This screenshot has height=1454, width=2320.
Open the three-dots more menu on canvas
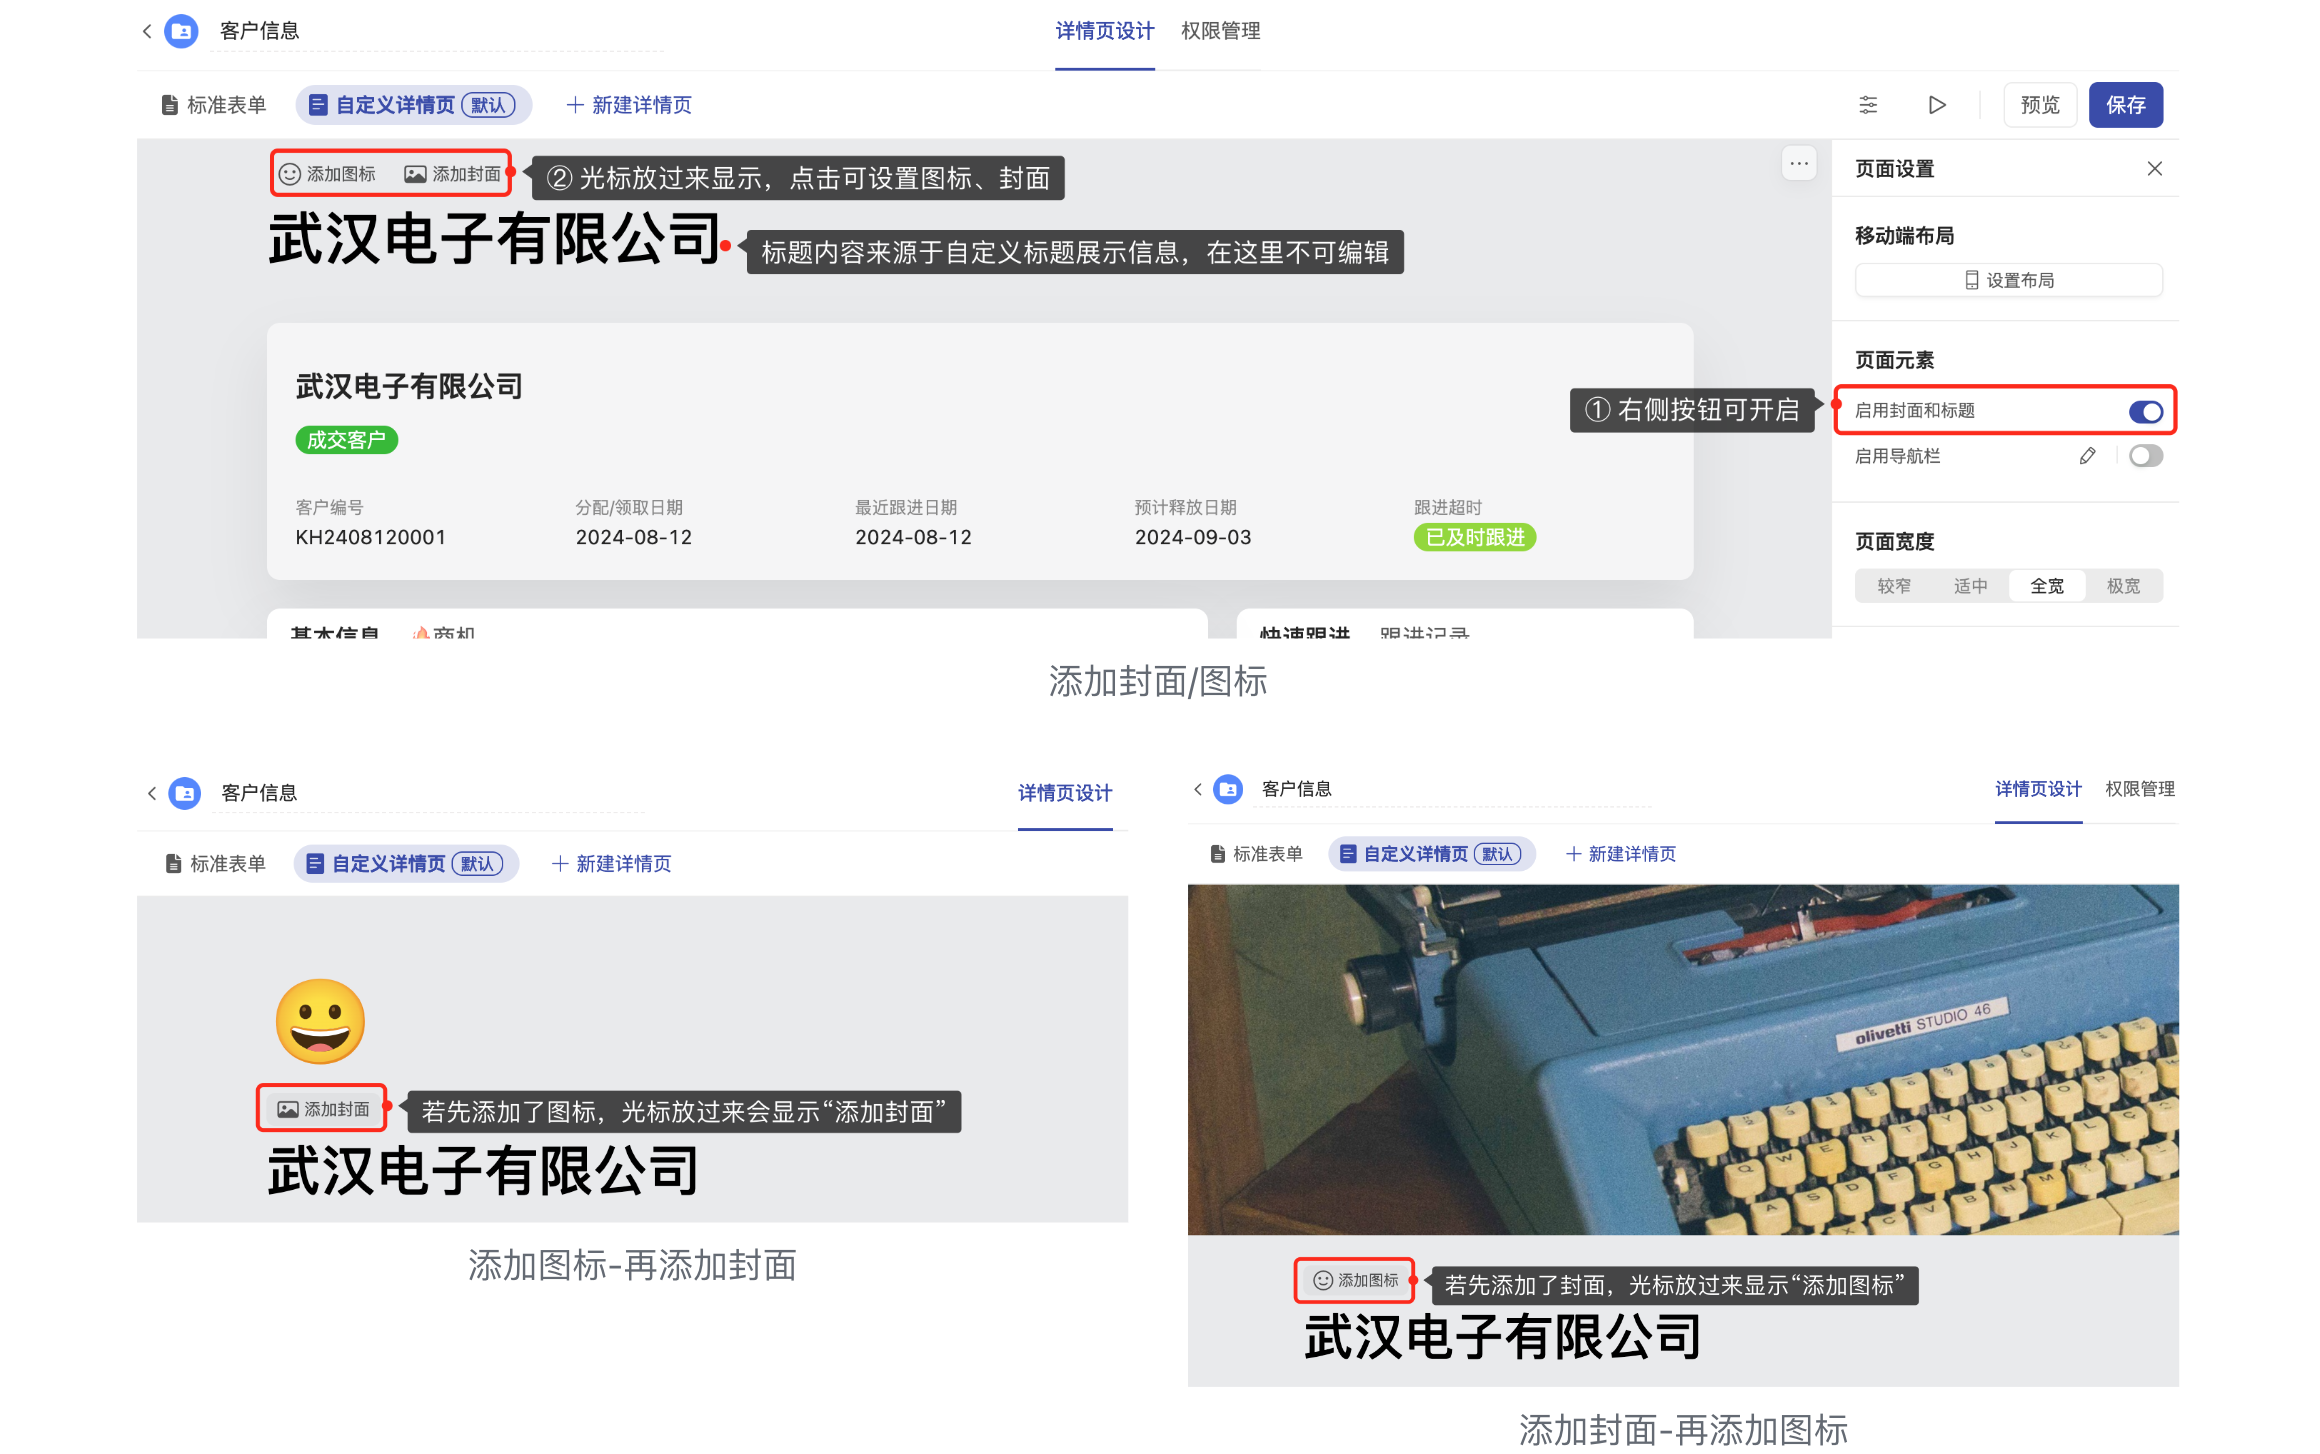pyautogui.click(x=1799, y=163)
